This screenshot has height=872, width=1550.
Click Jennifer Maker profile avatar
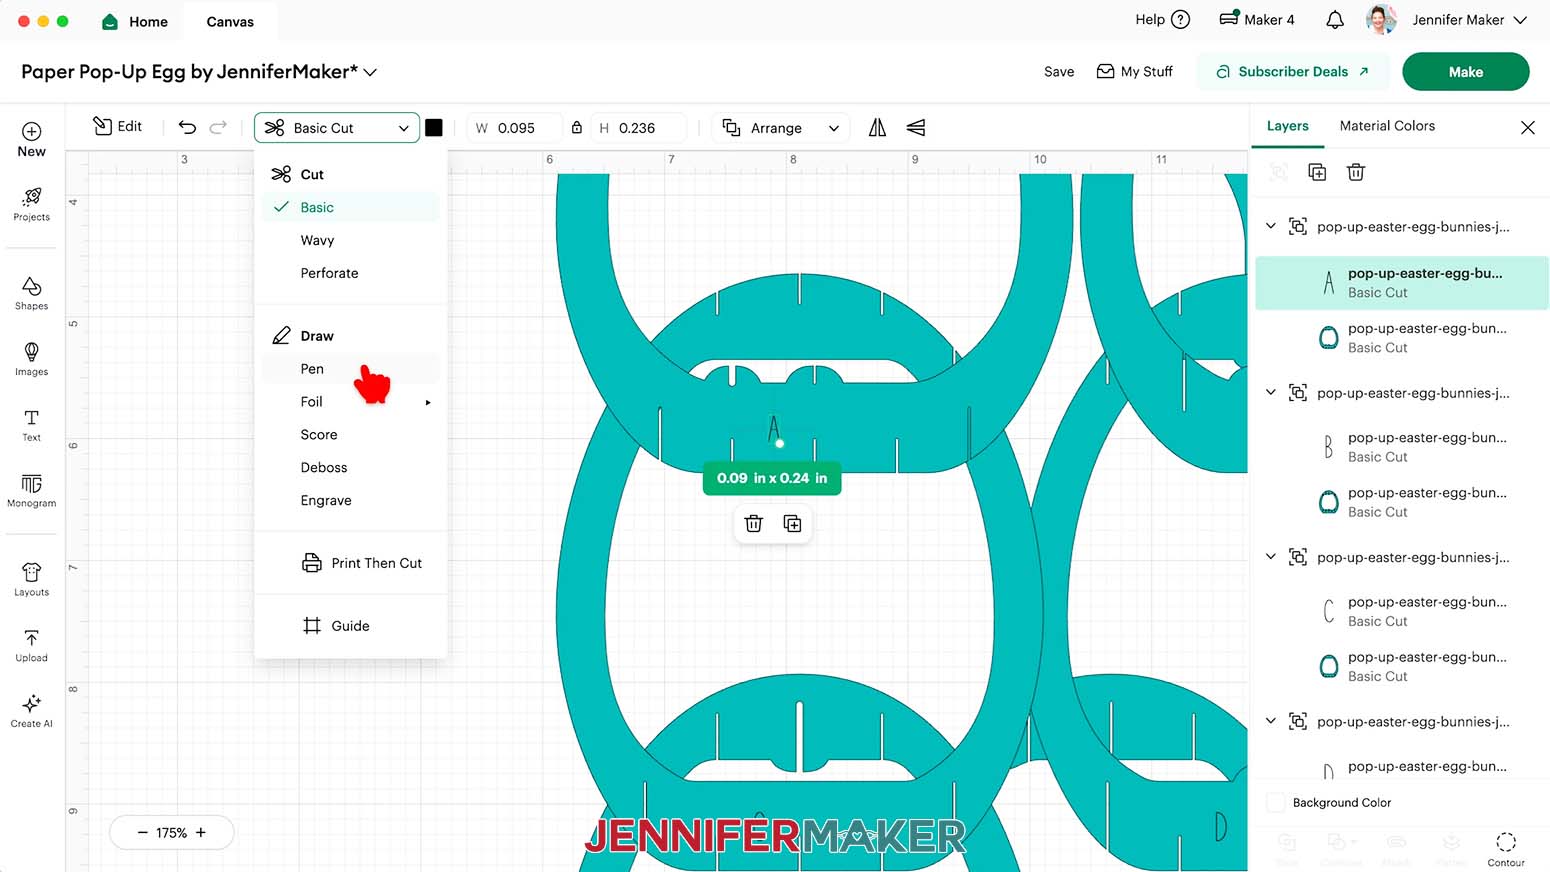pyautogui.click(x=1381, y=19)
